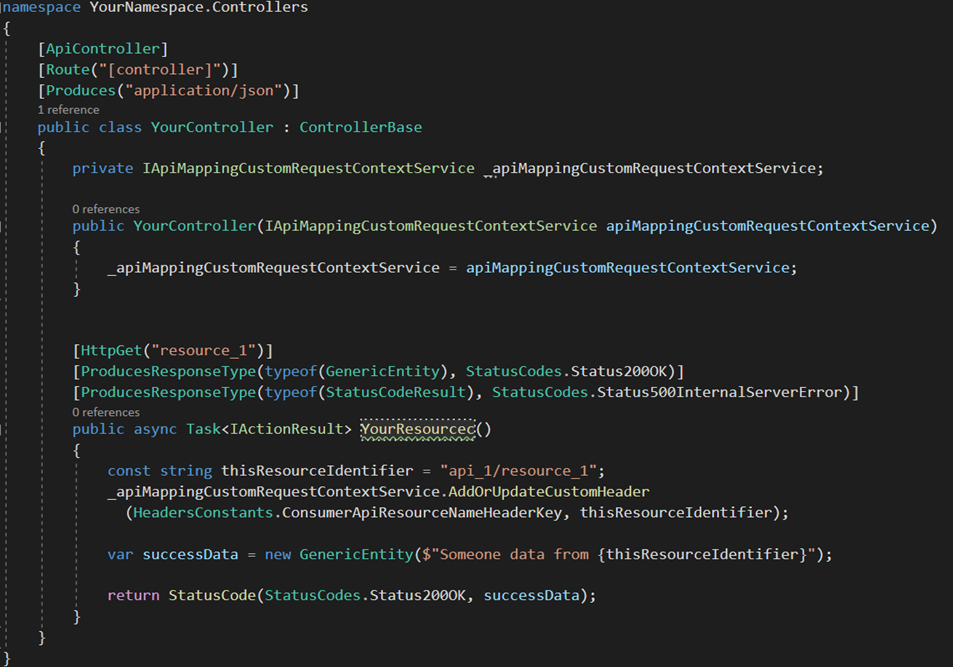Click the ControllerBase base type

click(360, 127)
